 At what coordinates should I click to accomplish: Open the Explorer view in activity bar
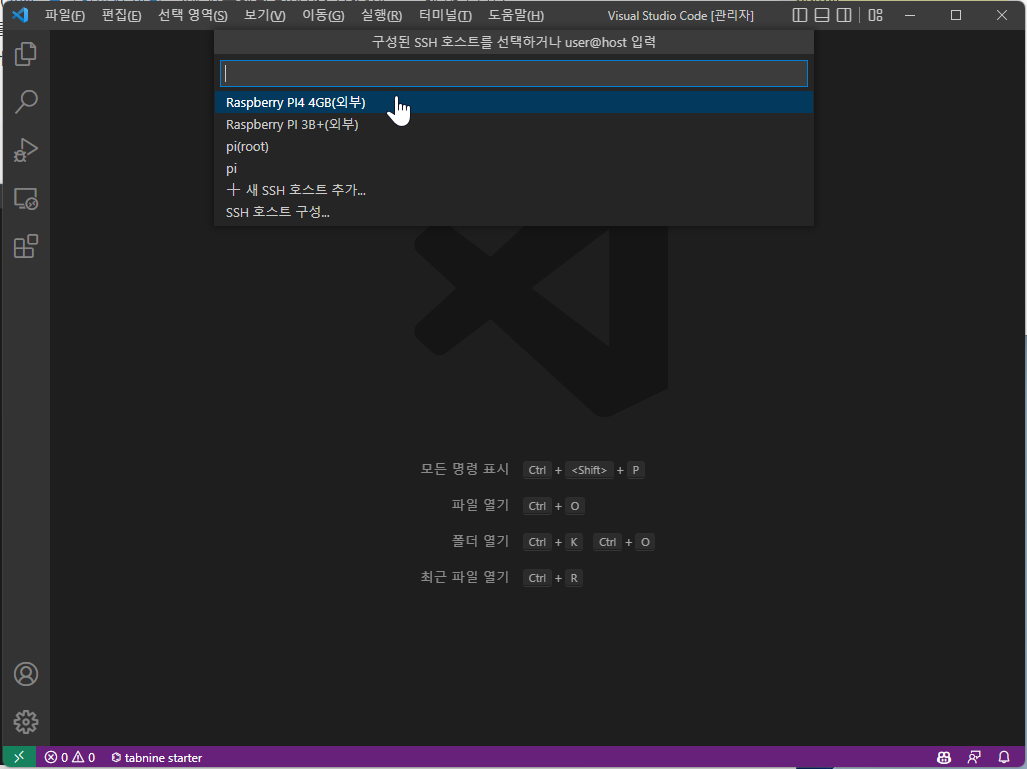[26, 54]
